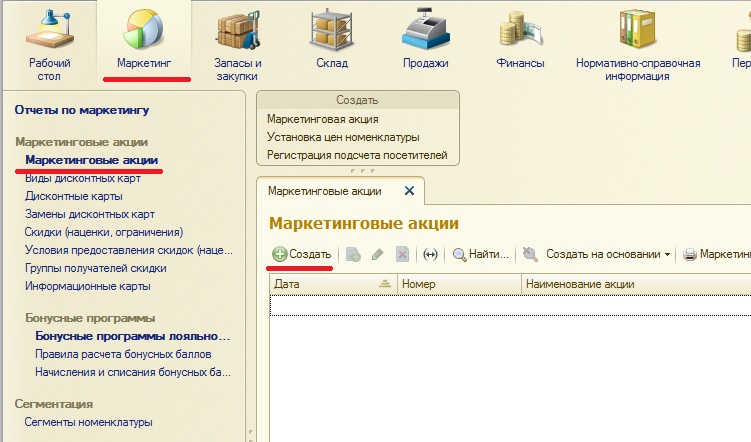Click the edit pencil icon in toolbar

pos(377,255)
